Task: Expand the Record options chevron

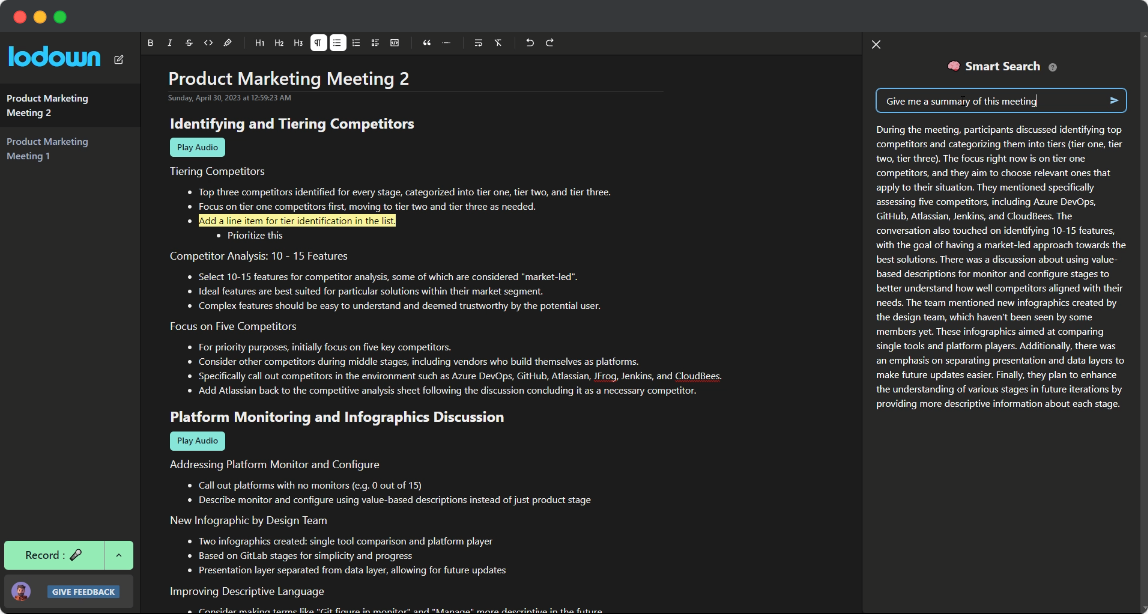Action: 119,555
